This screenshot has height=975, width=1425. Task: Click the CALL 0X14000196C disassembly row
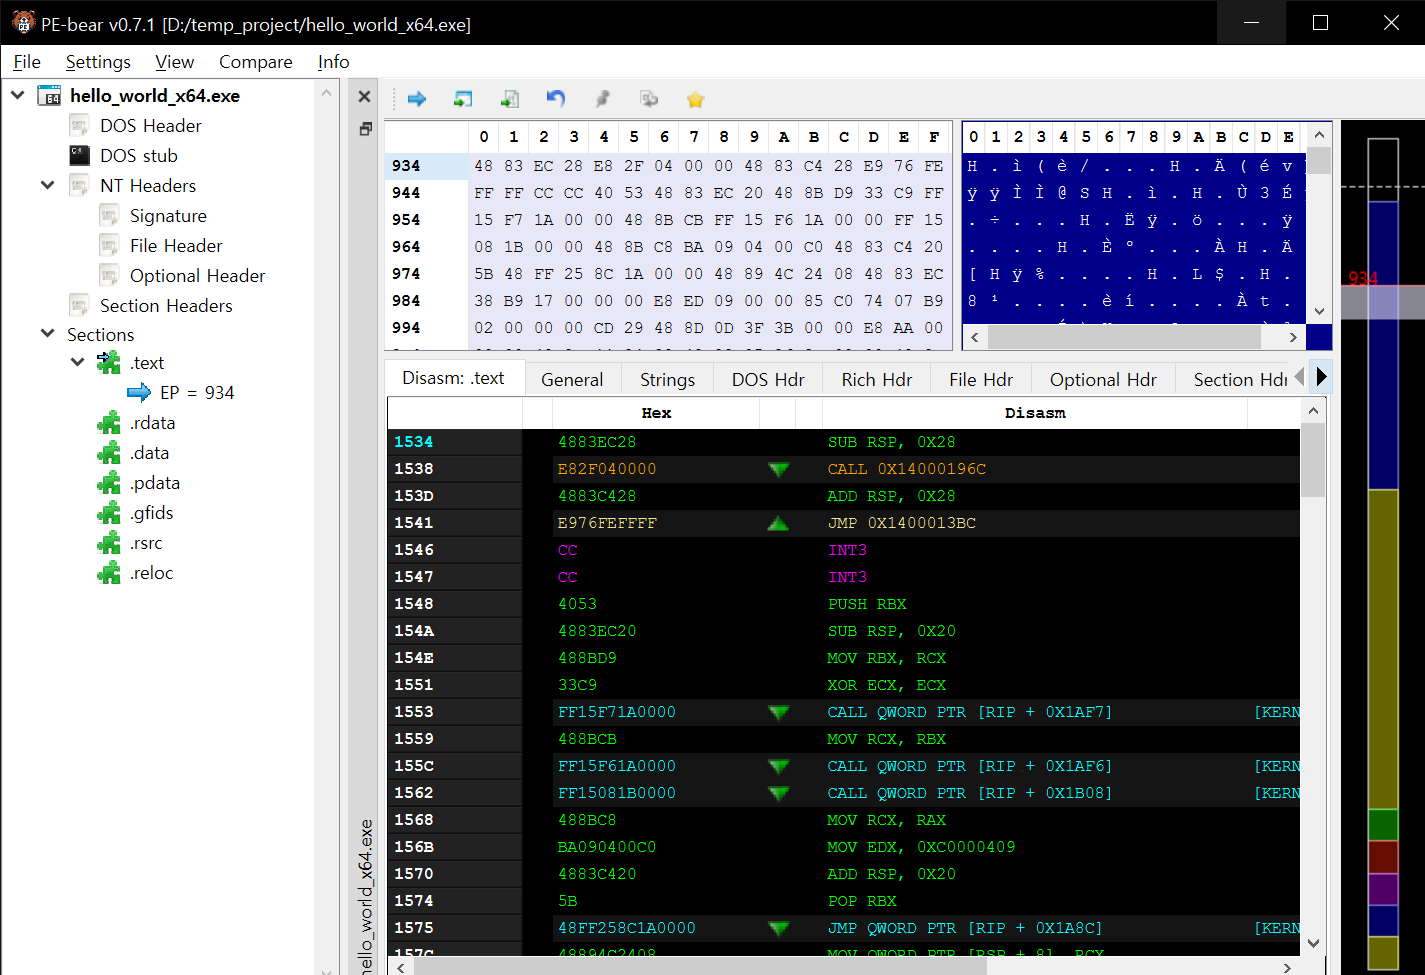point(905,469)
